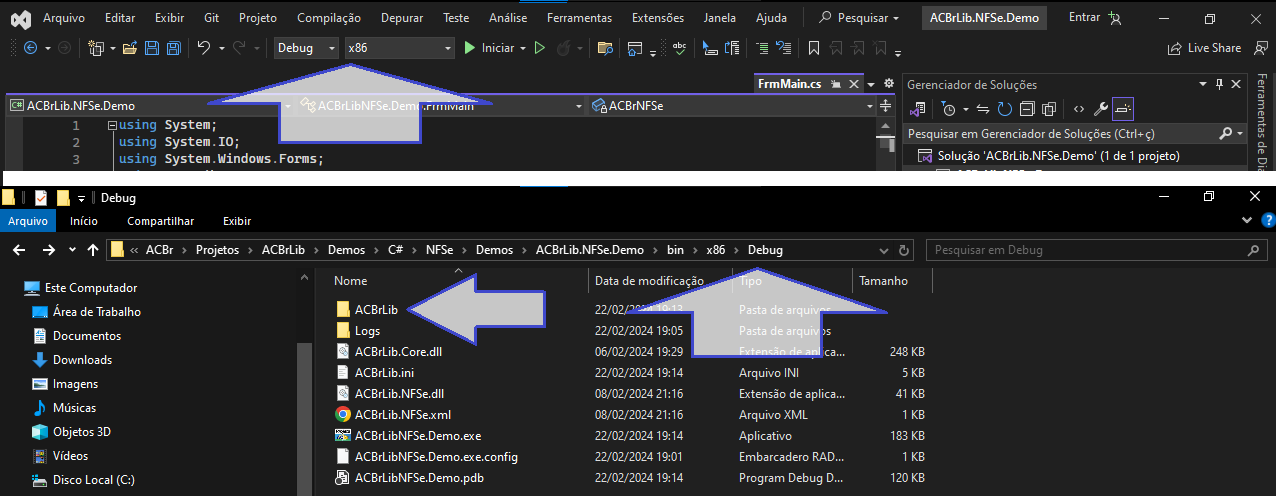
Task: Open the Git menu
Action: pyautogui.click(x=211, y=18)
